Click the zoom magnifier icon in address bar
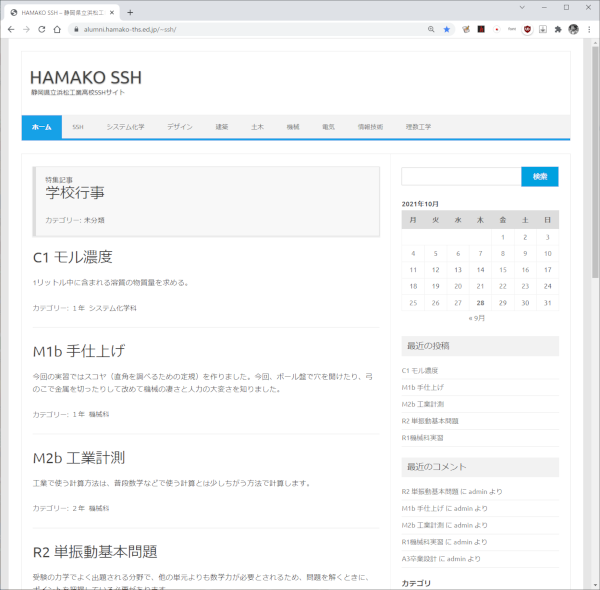Screen dimensions: 600x590 (x=431, y=29)
